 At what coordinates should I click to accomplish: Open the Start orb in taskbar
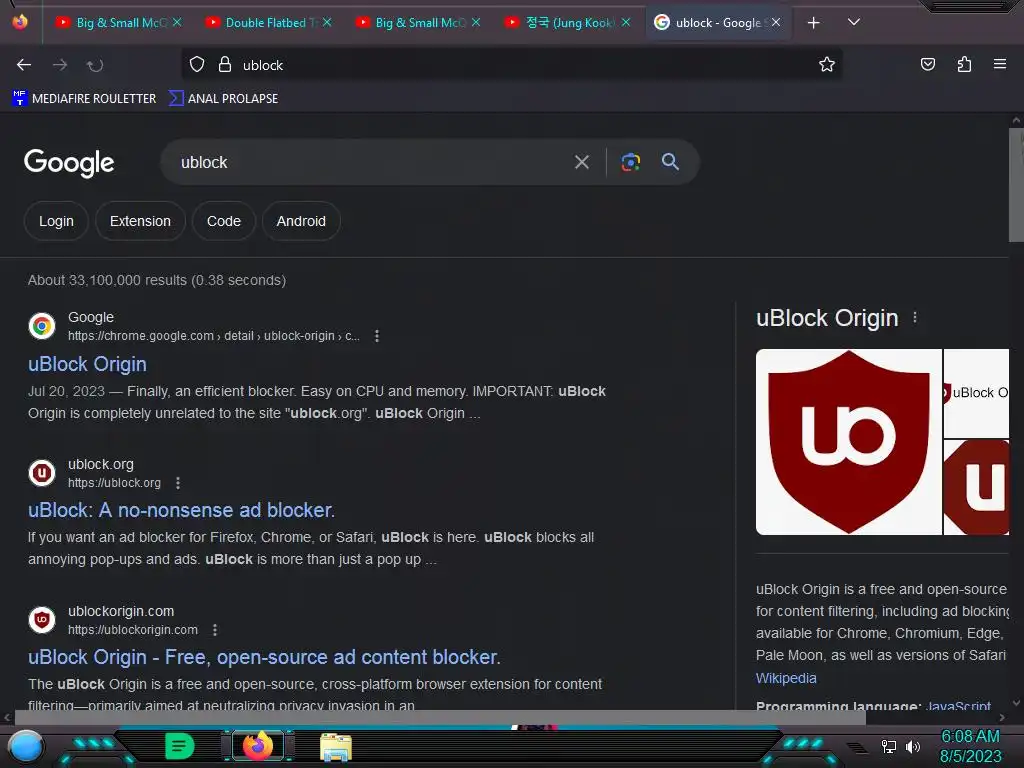pos(25,747)
